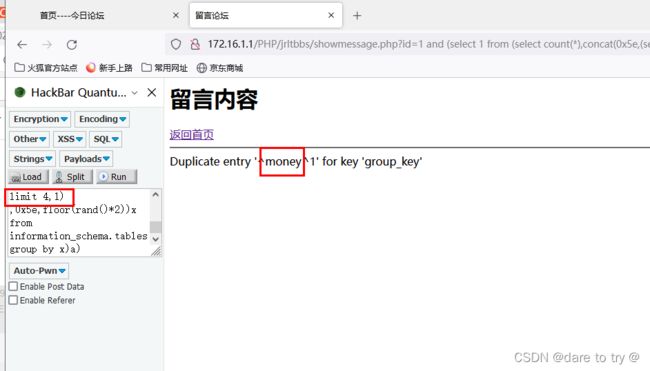
Task: Click the Load URL button
Action: (28, 177)
